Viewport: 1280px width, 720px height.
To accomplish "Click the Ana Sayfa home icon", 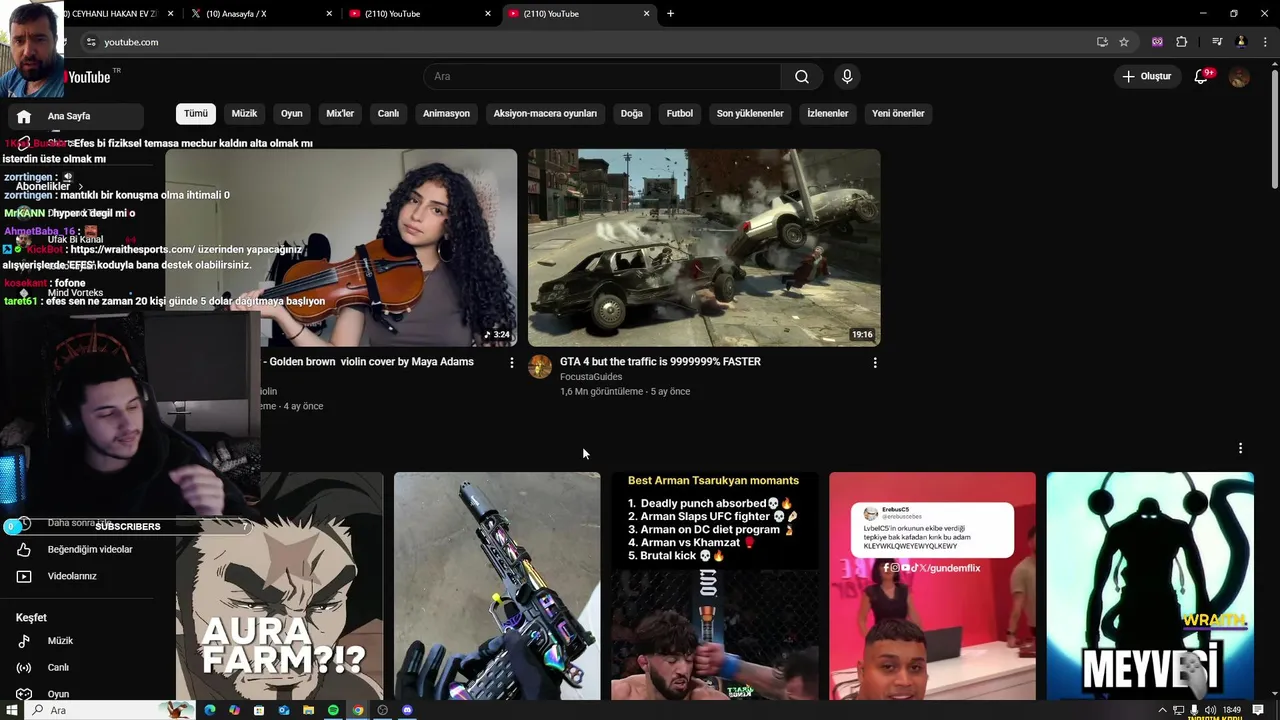I will click(24, 116).
